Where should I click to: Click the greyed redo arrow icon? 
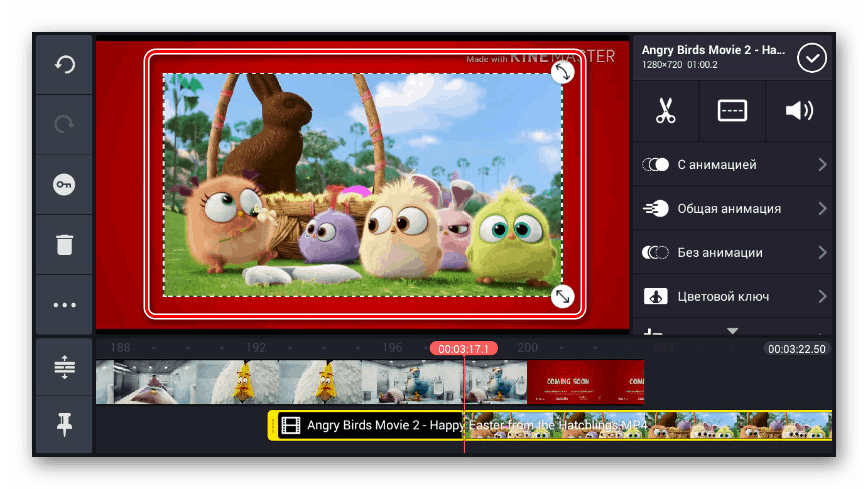(64, 124)
